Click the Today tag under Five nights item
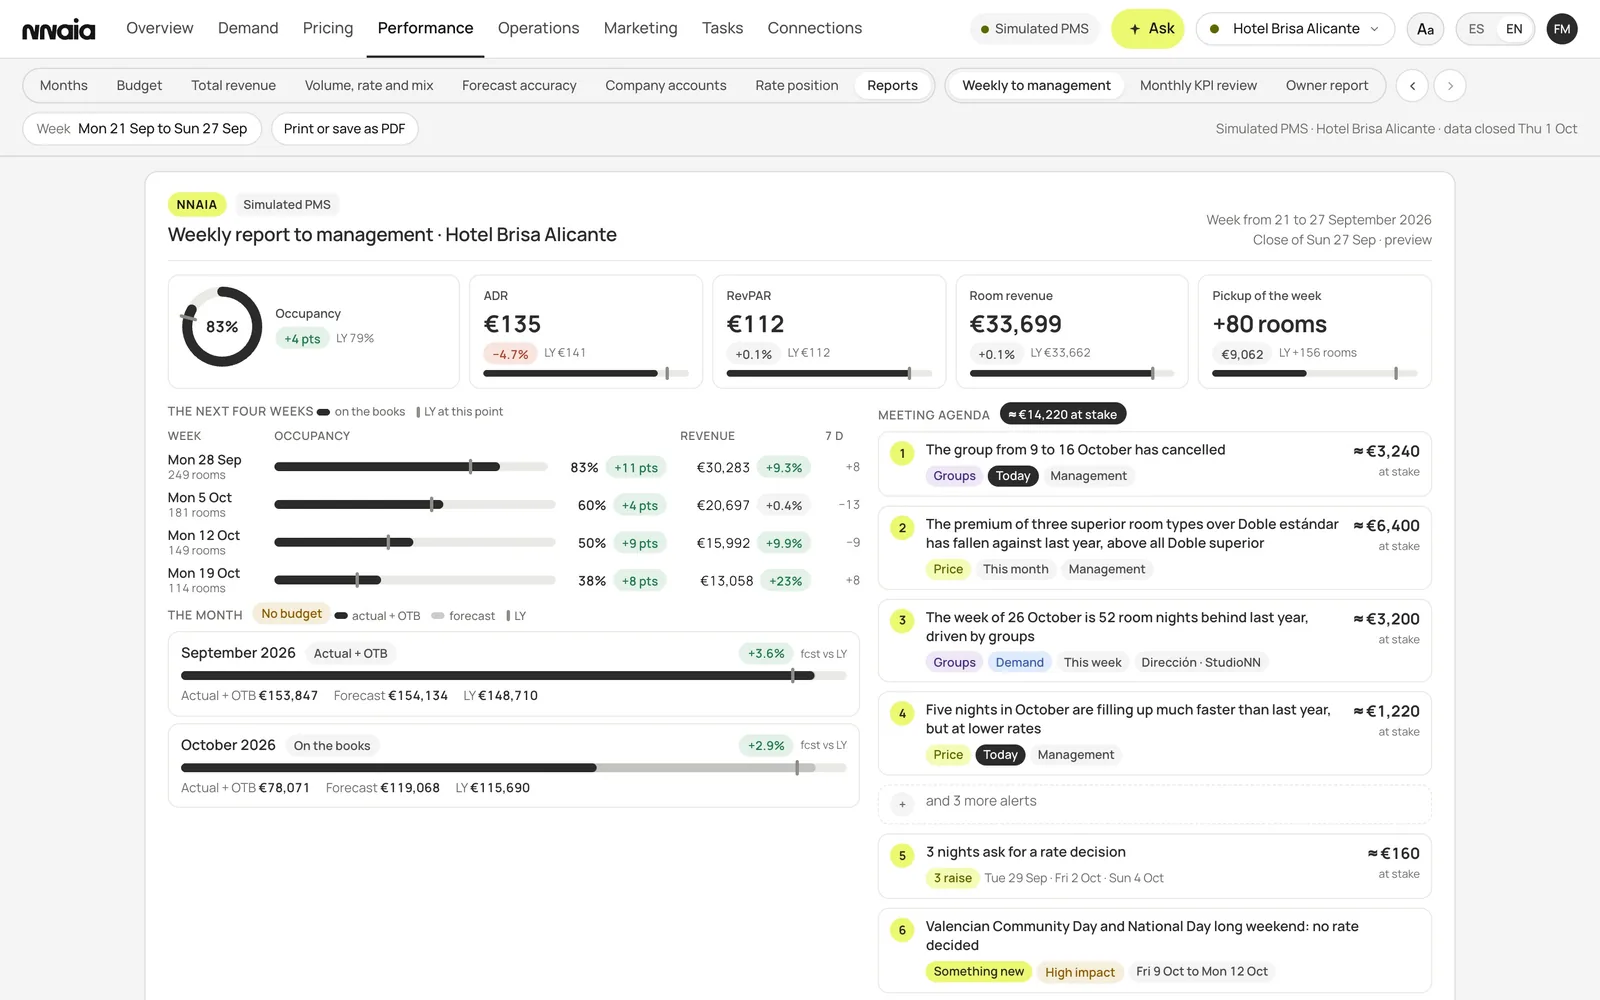The image size is (1600, 1000). tap(1000, 755)
